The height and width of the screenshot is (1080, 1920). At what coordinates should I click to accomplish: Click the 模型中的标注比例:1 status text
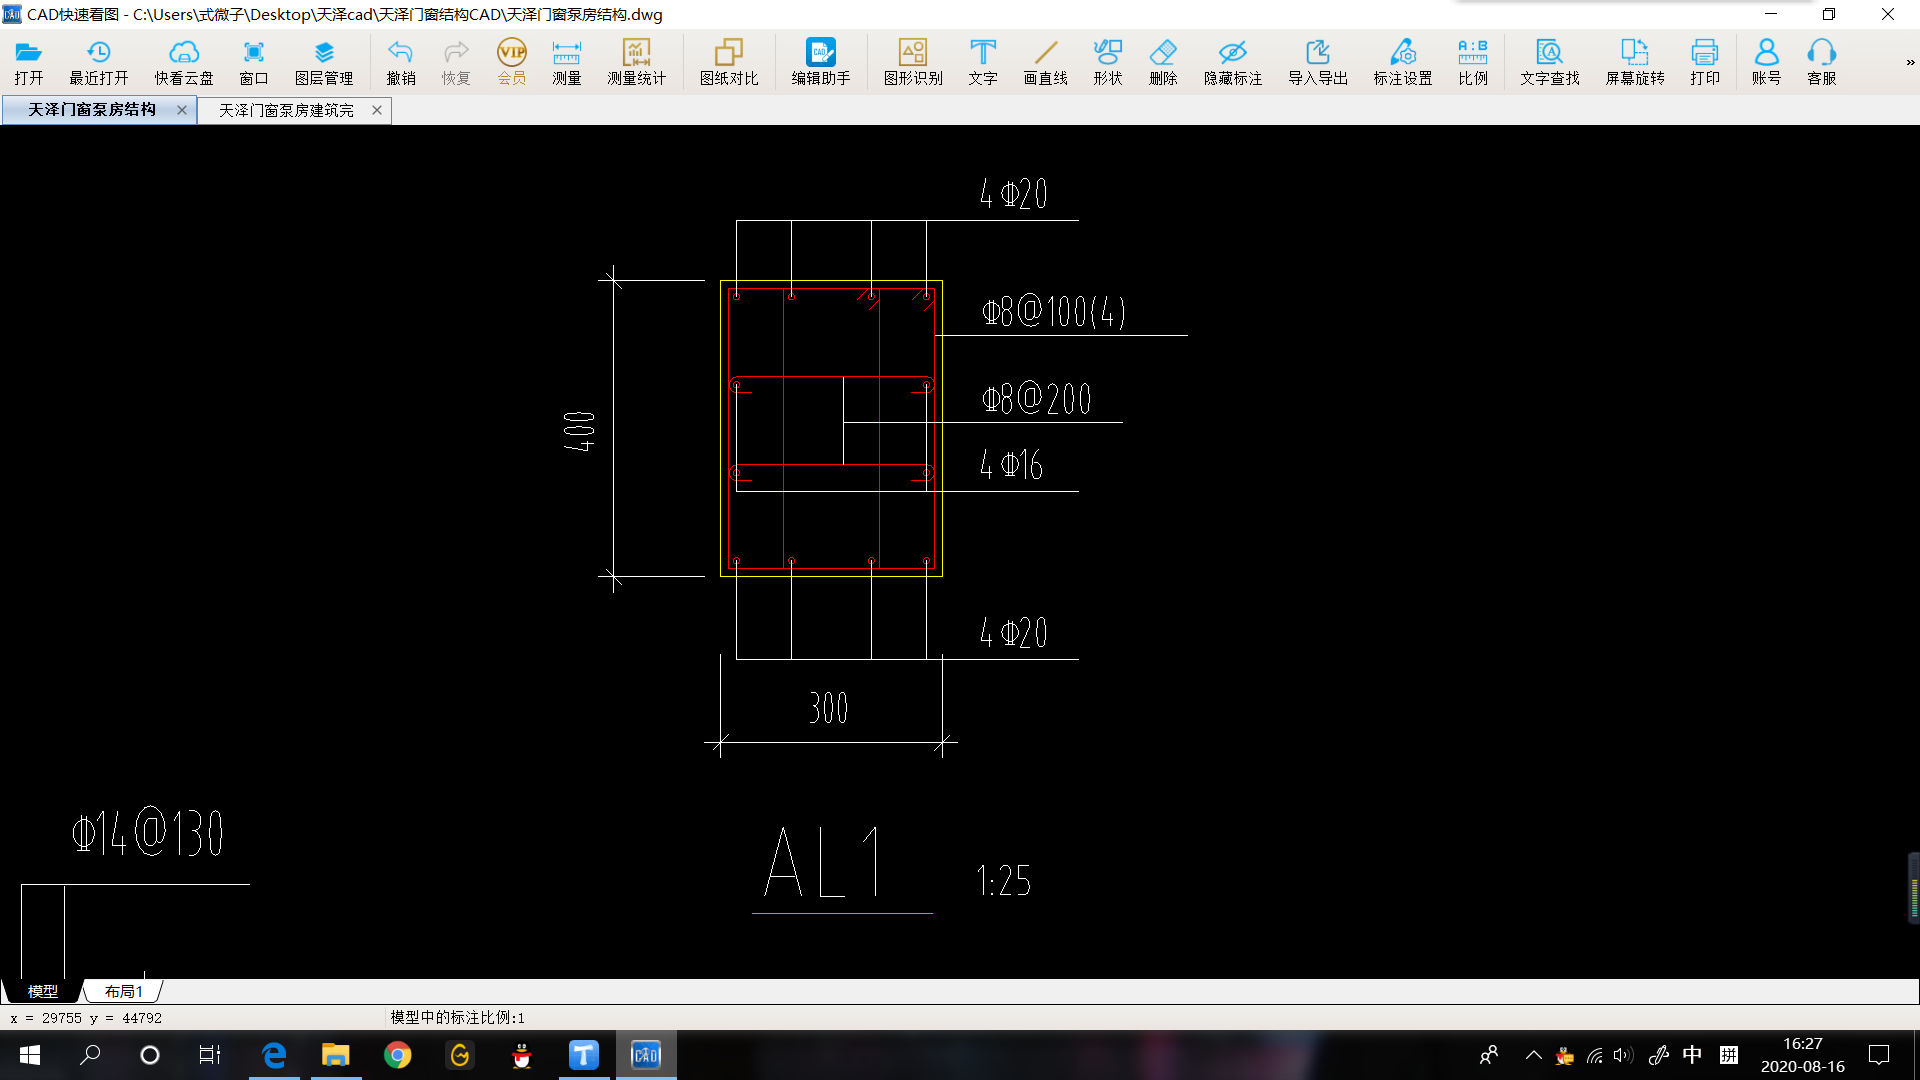point(457,1017)
